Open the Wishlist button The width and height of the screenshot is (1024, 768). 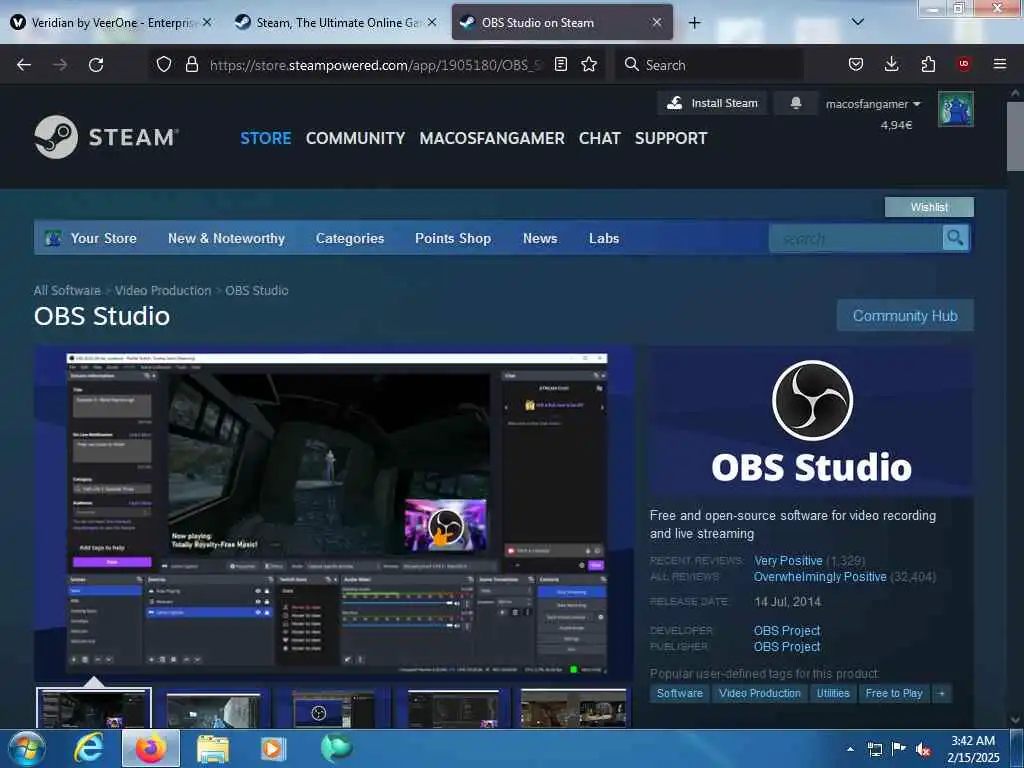(x=929, y=207)
